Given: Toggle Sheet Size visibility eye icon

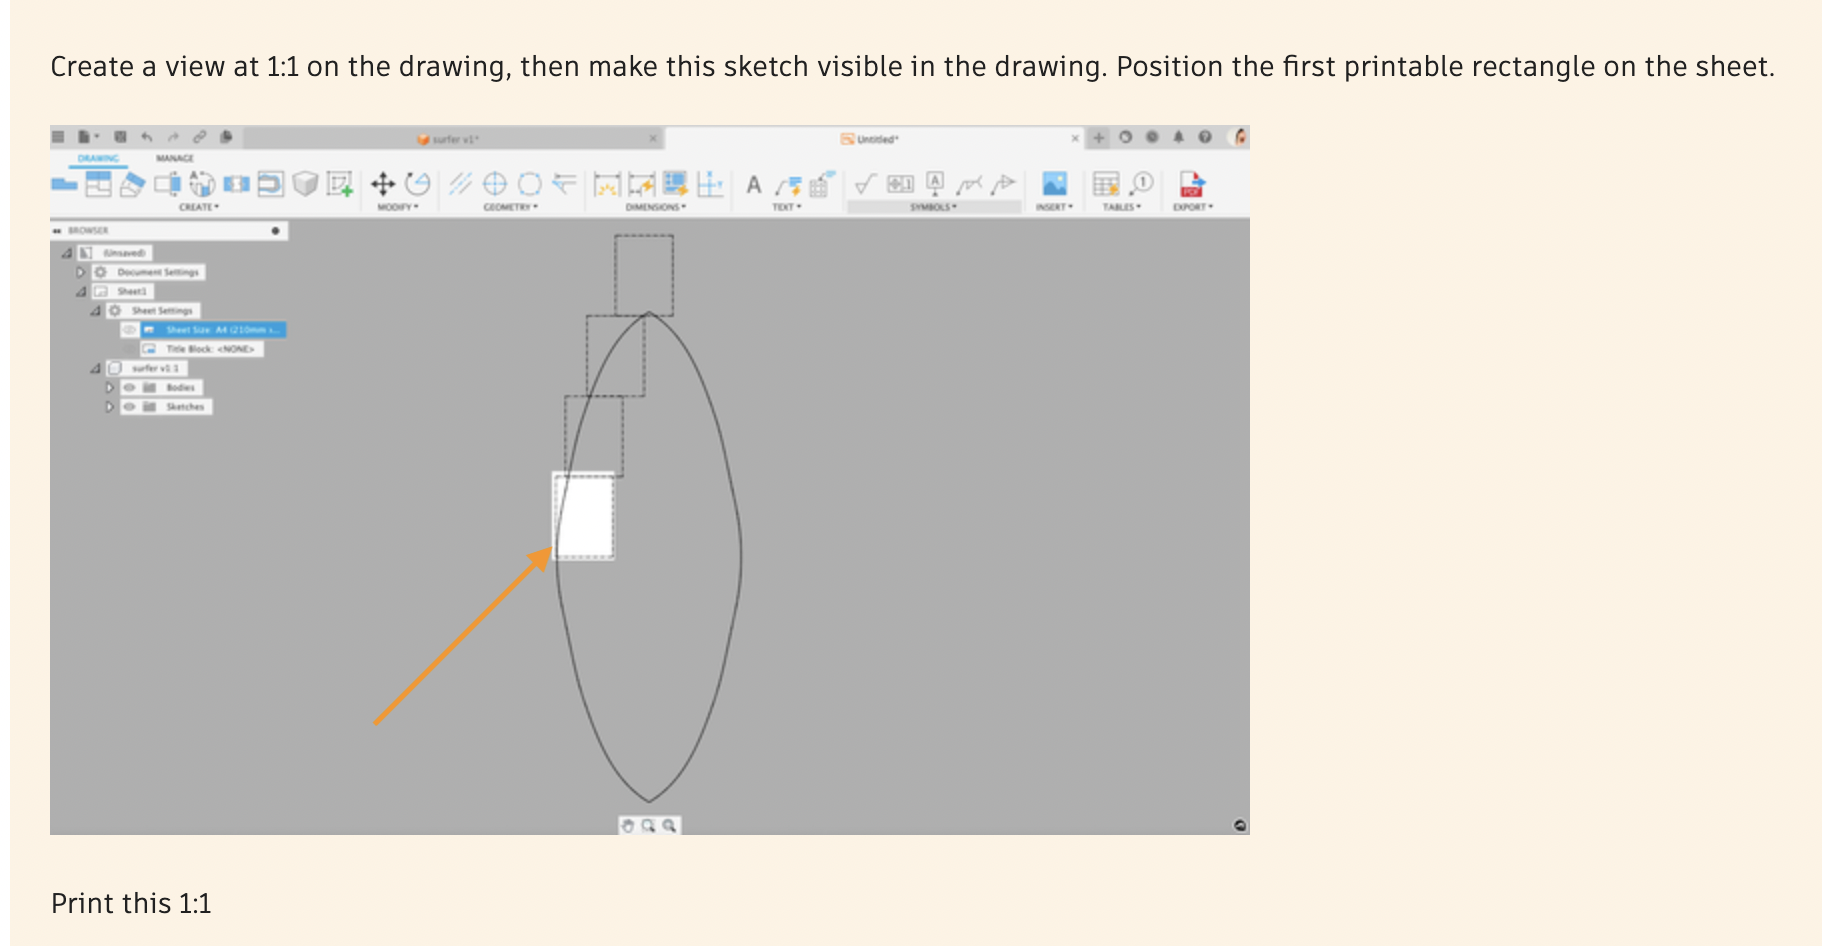Looking at the screenshot, I should click(130, 330).
